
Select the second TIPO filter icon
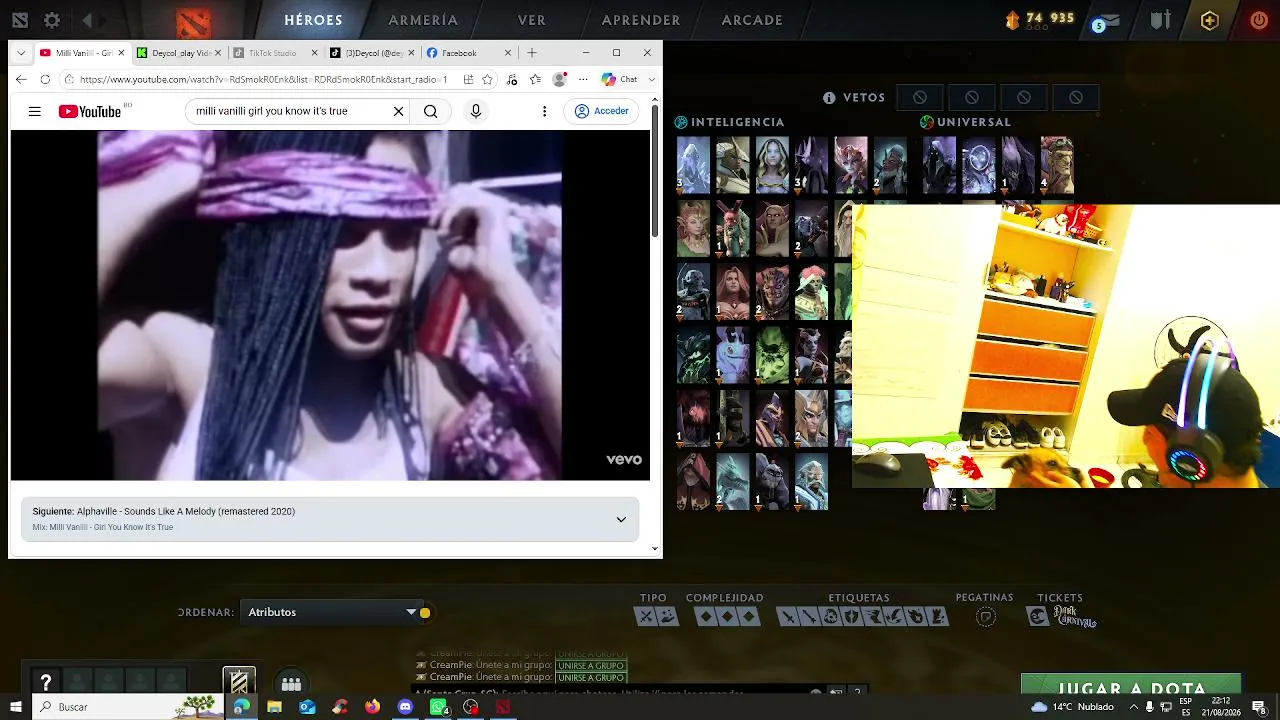667,617
